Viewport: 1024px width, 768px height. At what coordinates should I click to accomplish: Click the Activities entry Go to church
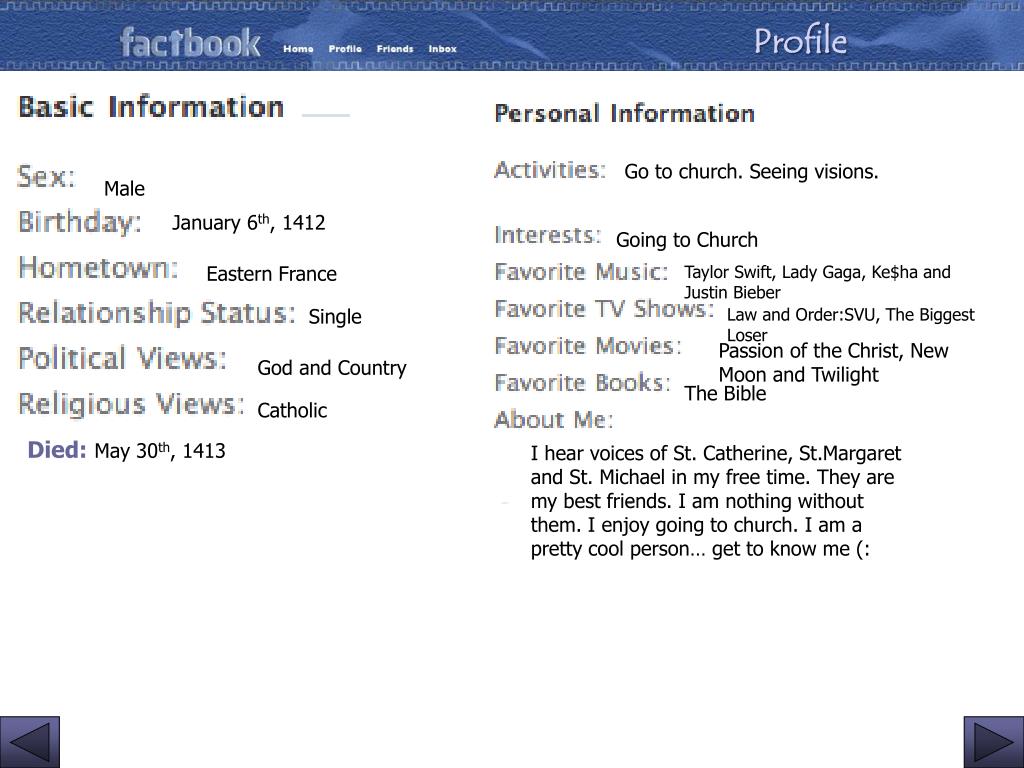click(683, 172)
